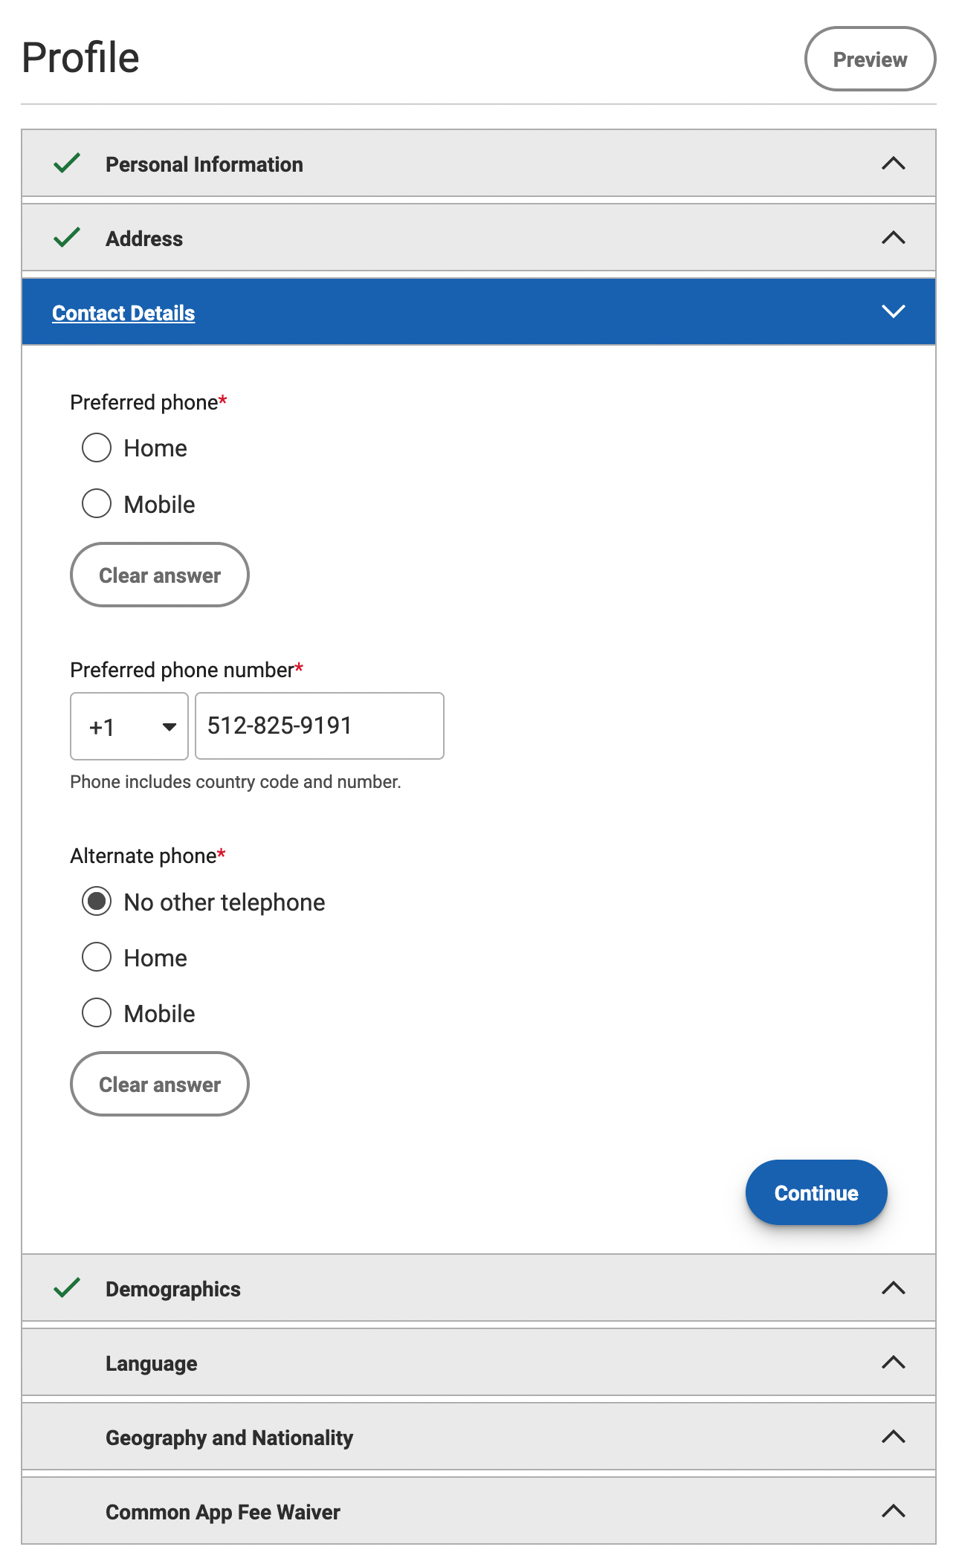This screenshot has width=959, height=1567.
Task: Collapse the Language section
Action: [893, 1362]
